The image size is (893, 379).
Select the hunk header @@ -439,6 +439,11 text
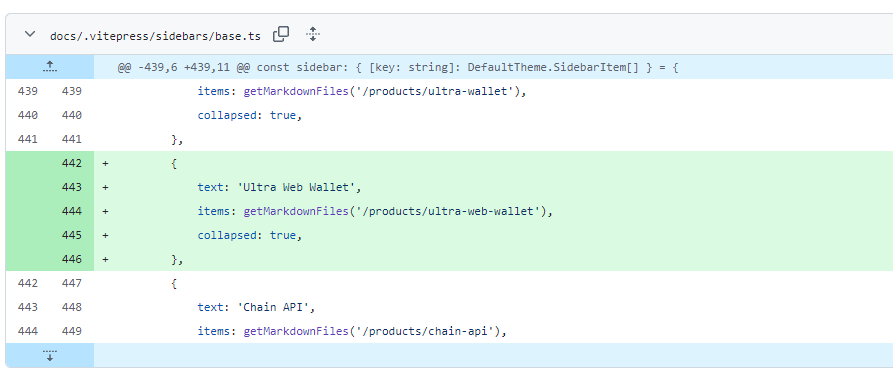[x=398, y=68]
